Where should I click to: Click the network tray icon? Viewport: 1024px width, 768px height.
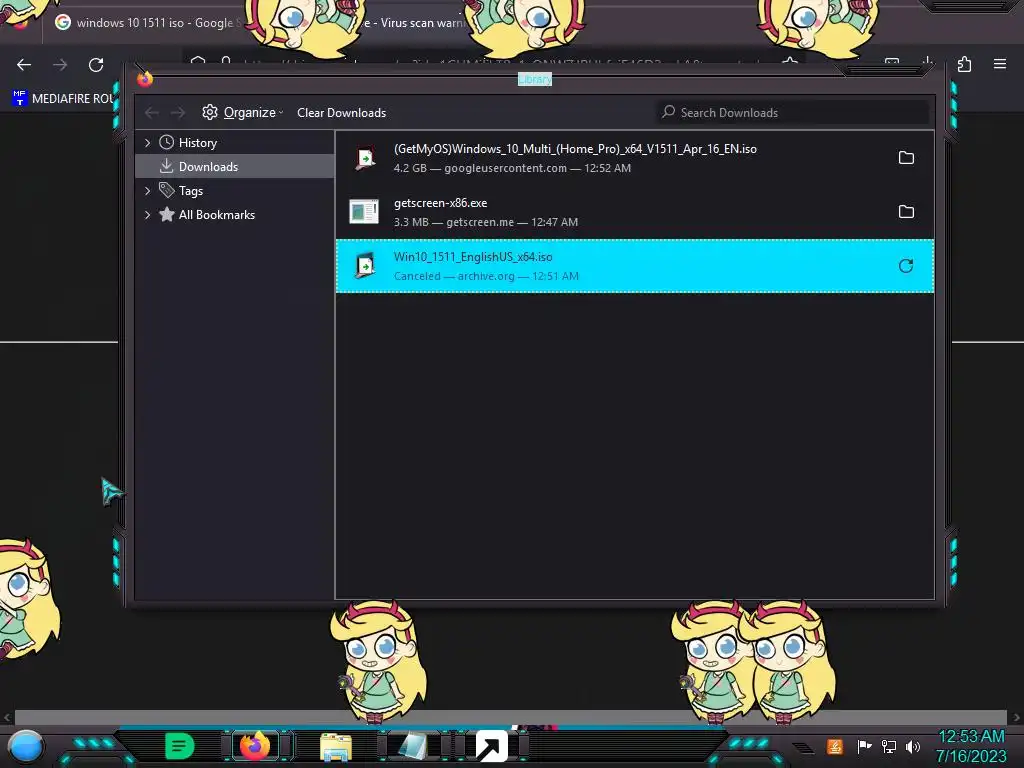coord(888,746)
